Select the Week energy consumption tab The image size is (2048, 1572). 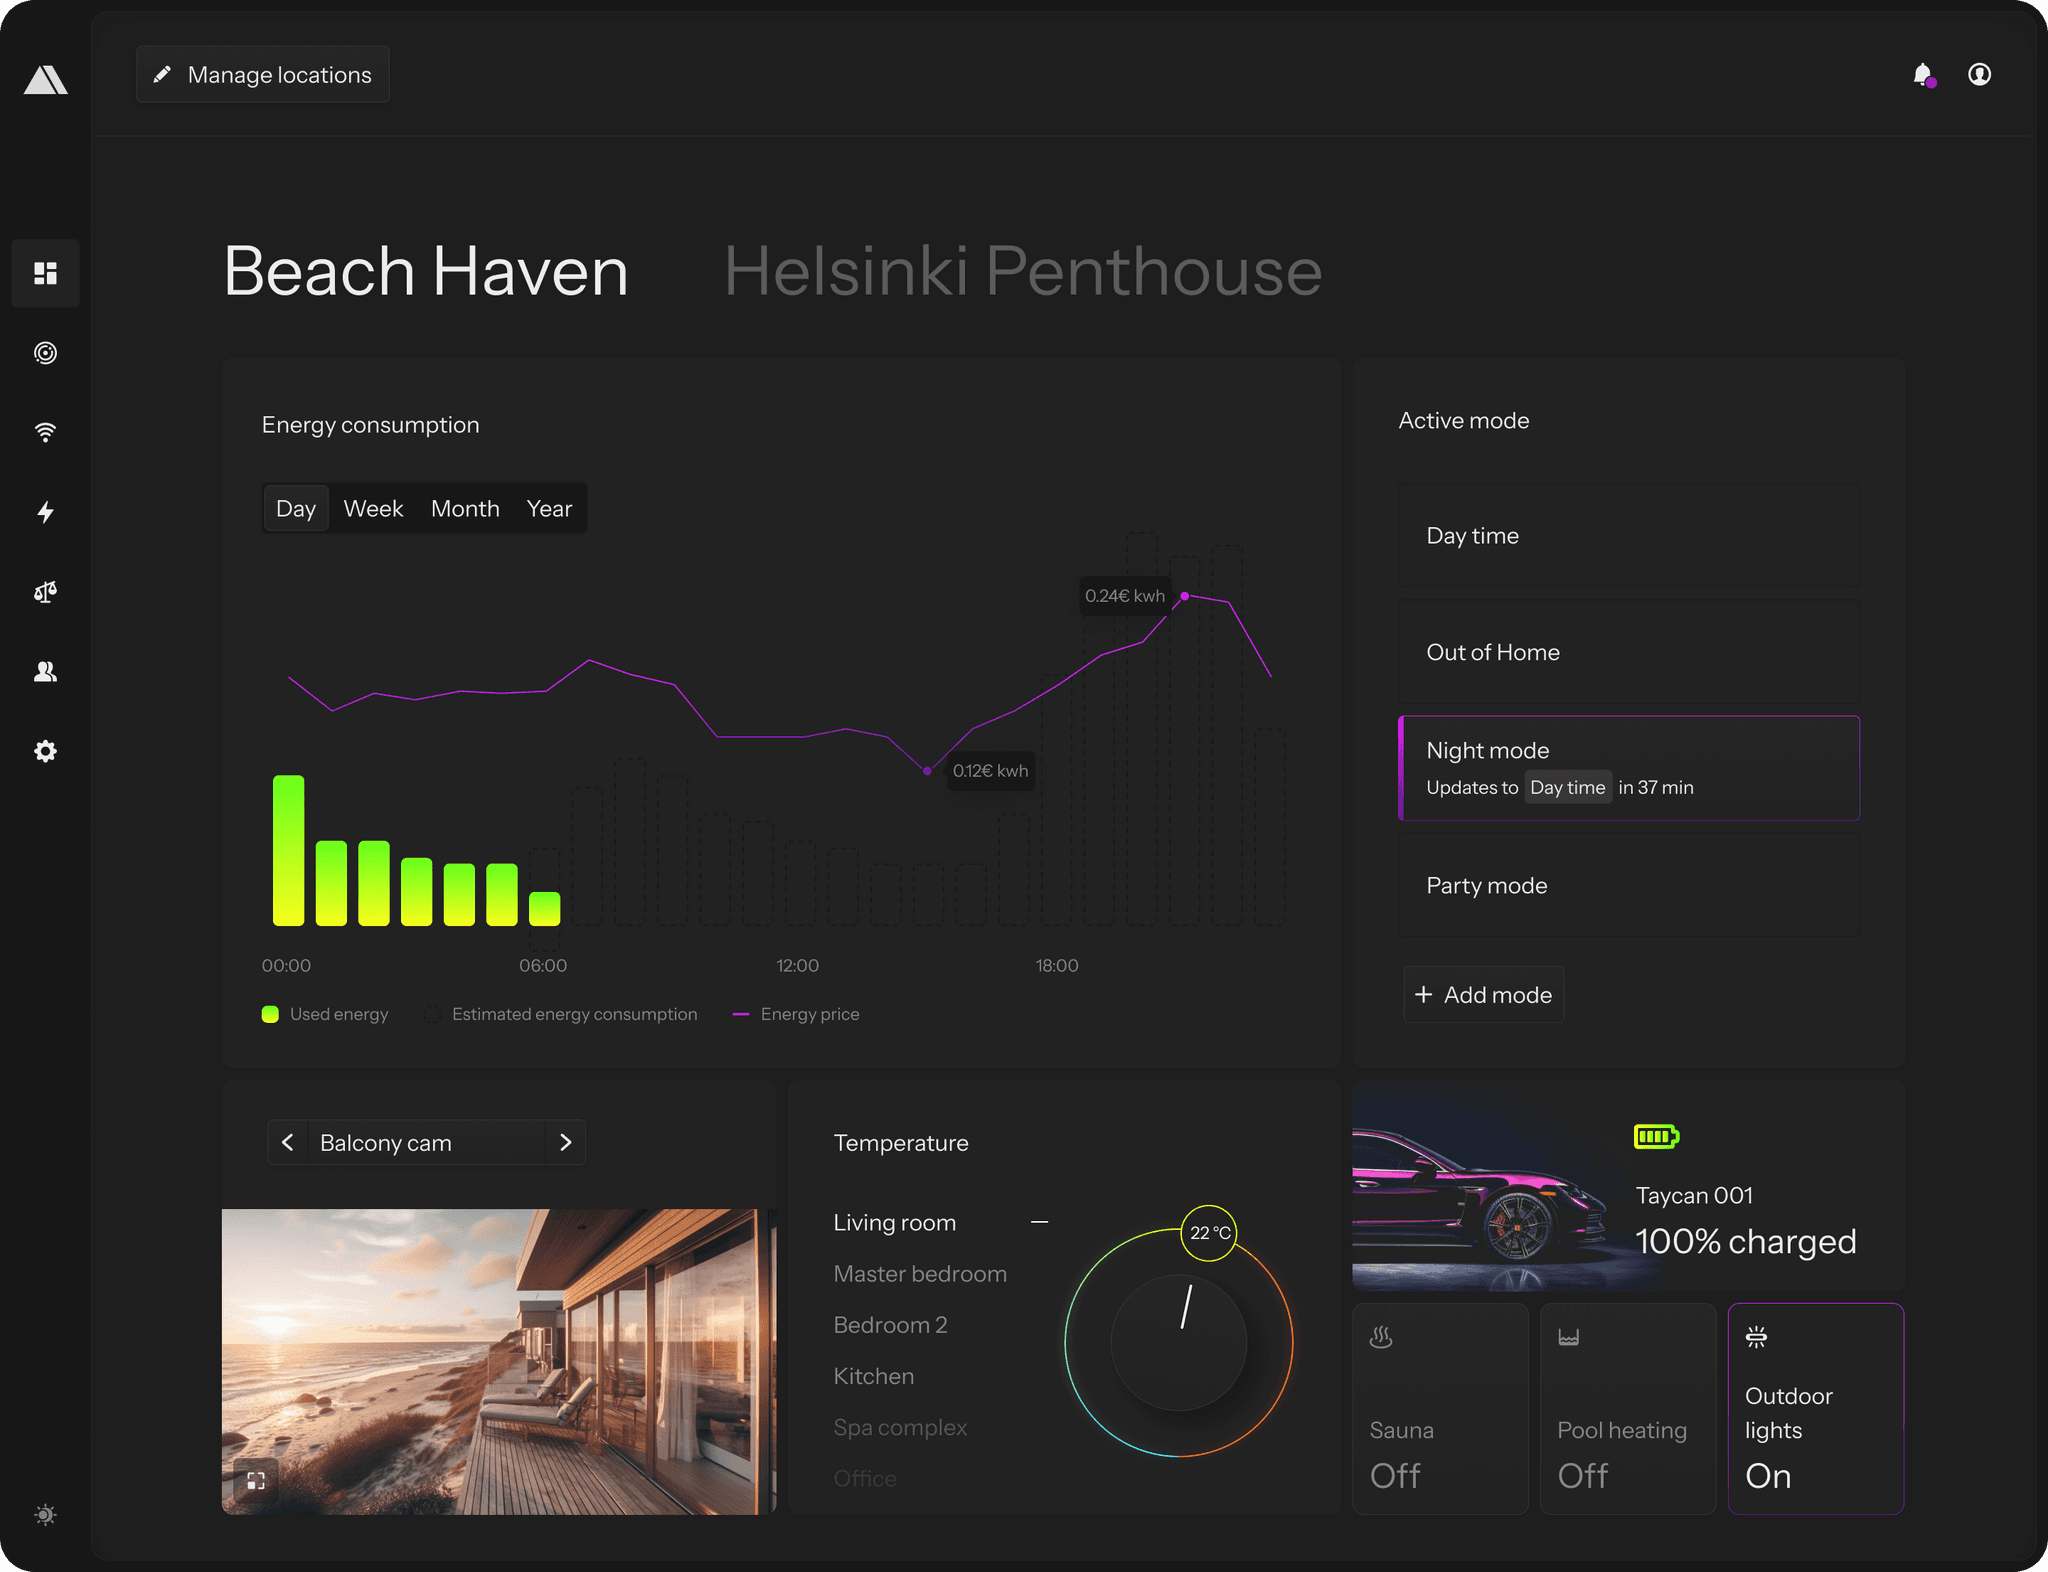point(372,507)
